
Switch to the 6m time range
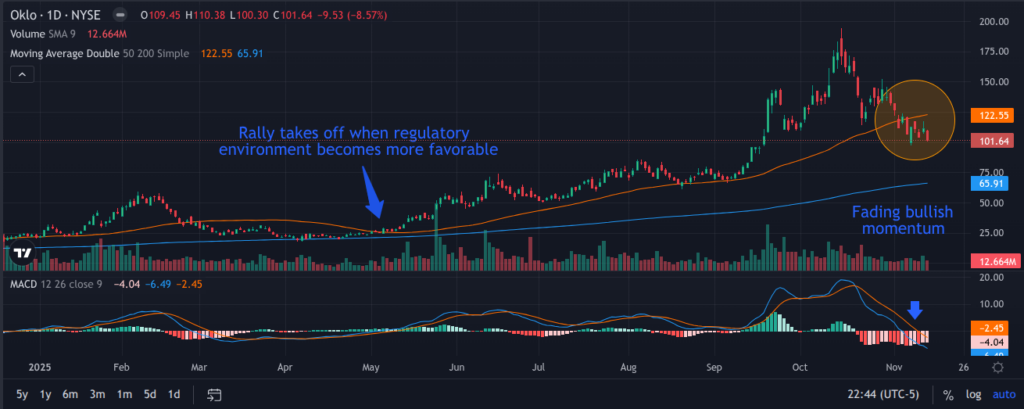pyautogui.click(x=70, y=394)
